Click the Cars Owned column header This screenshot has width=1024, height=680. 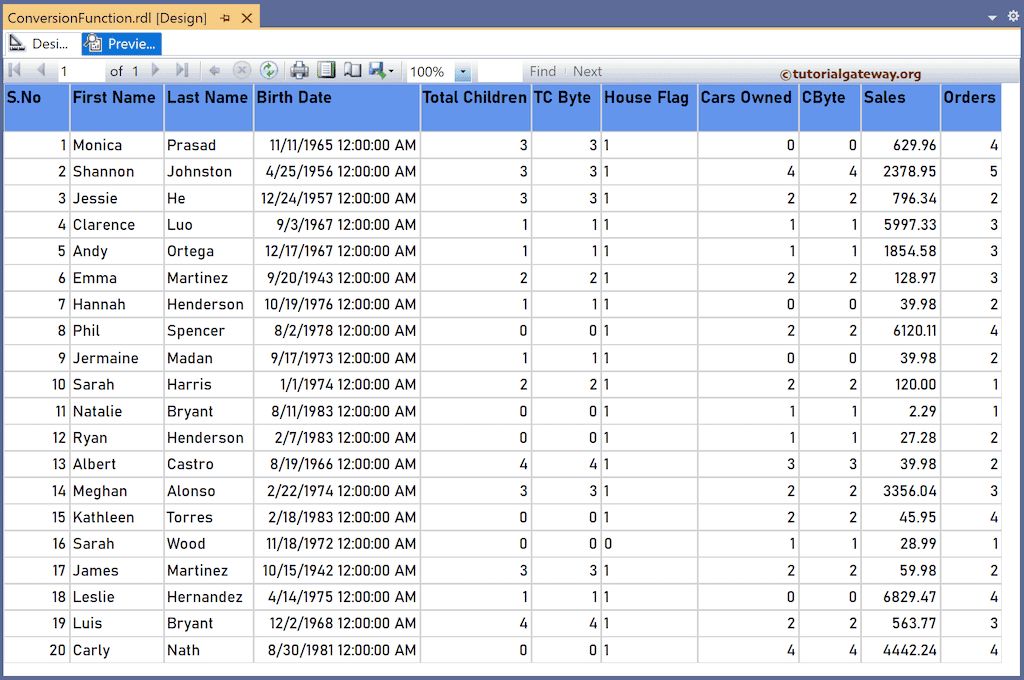tap(748, 107)
